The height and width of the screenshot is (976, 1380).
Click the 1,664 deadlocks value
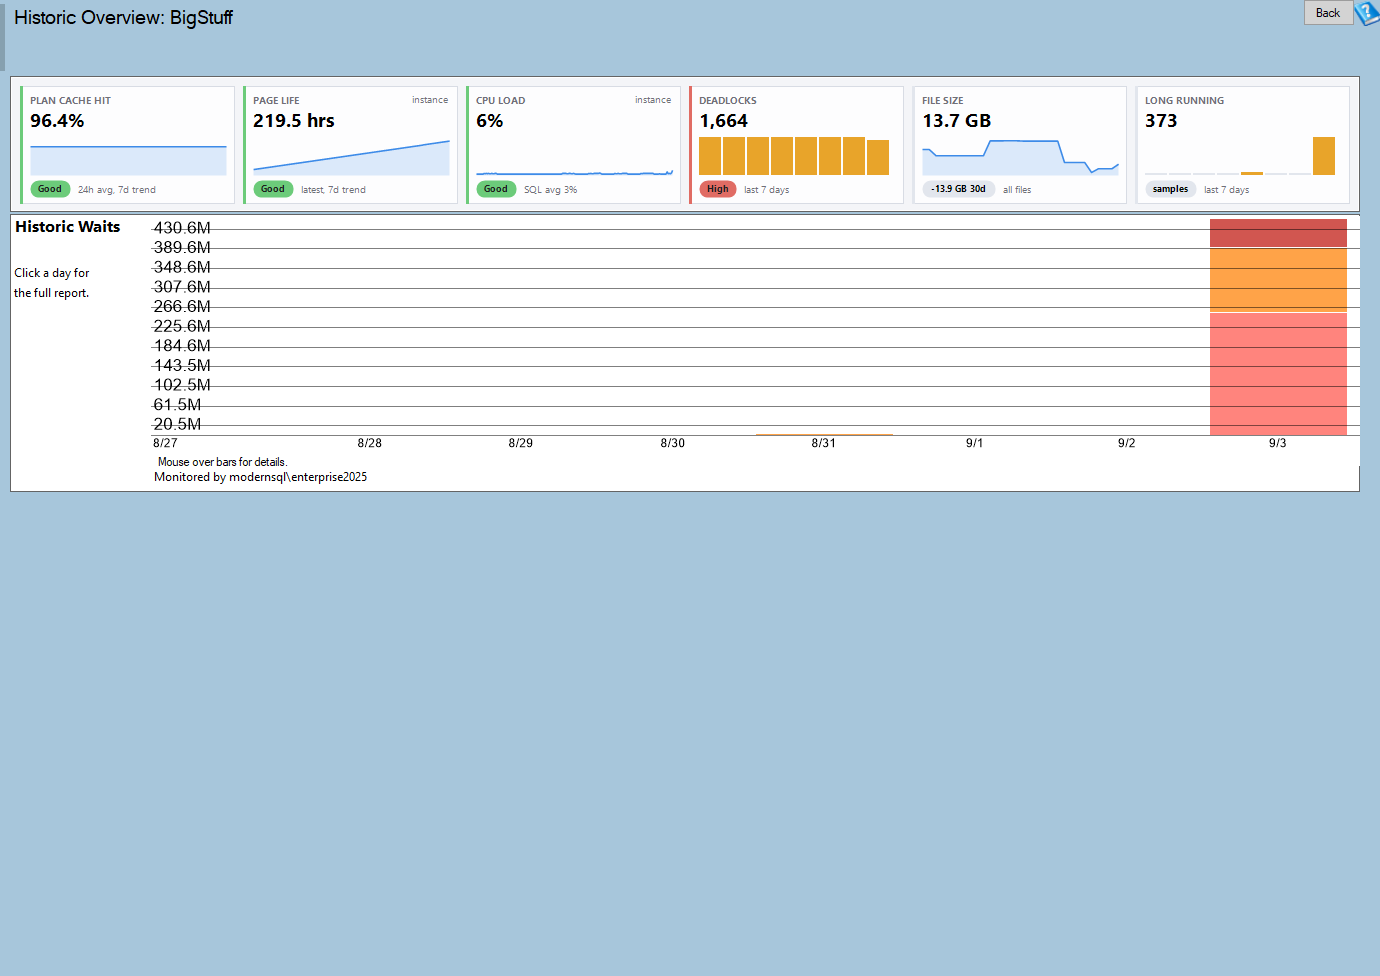pyautogui.click(x=724, y=121)
